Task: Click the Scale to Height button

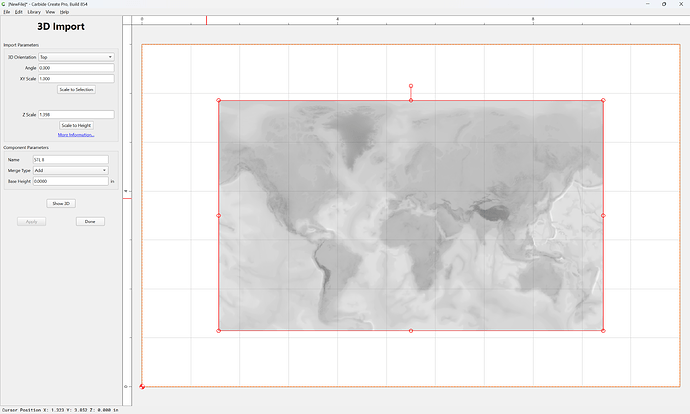Action: (x=76, y=125)
